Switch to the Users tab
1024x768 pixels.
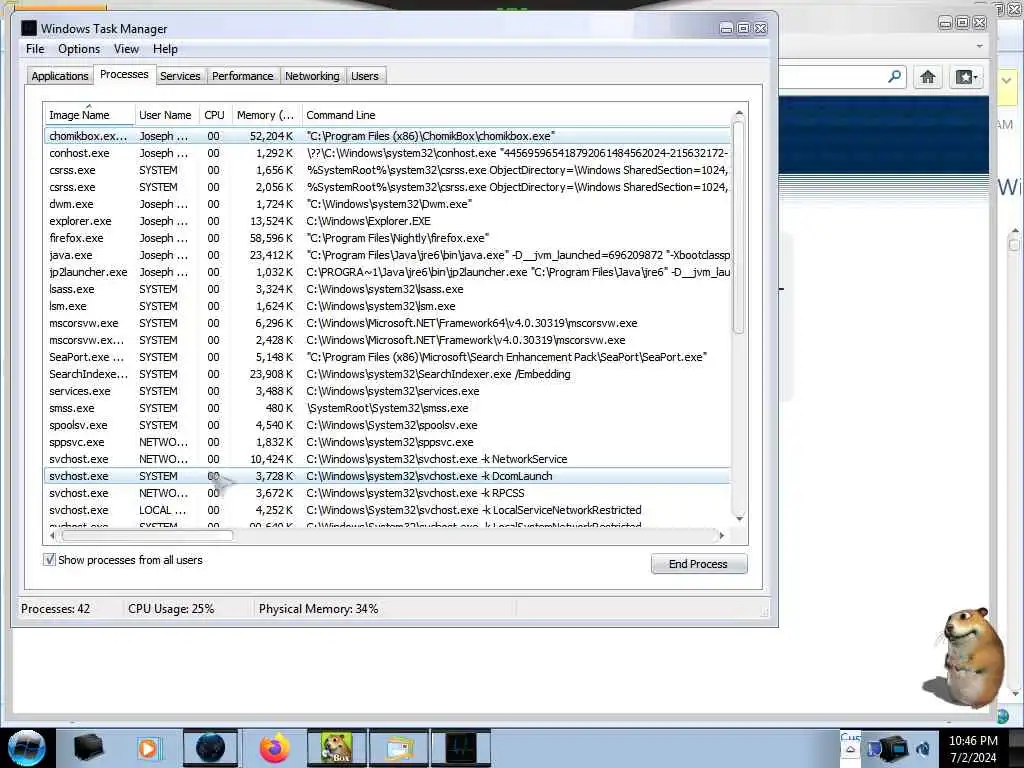[x=364, y=76]
